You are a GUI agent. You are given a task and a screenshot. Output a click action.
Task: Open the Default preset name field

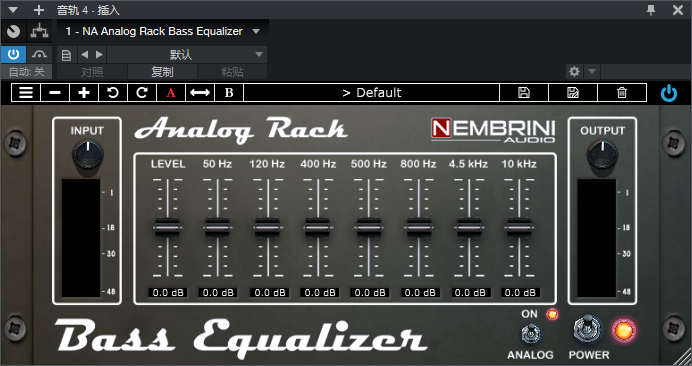pos(372,93)
